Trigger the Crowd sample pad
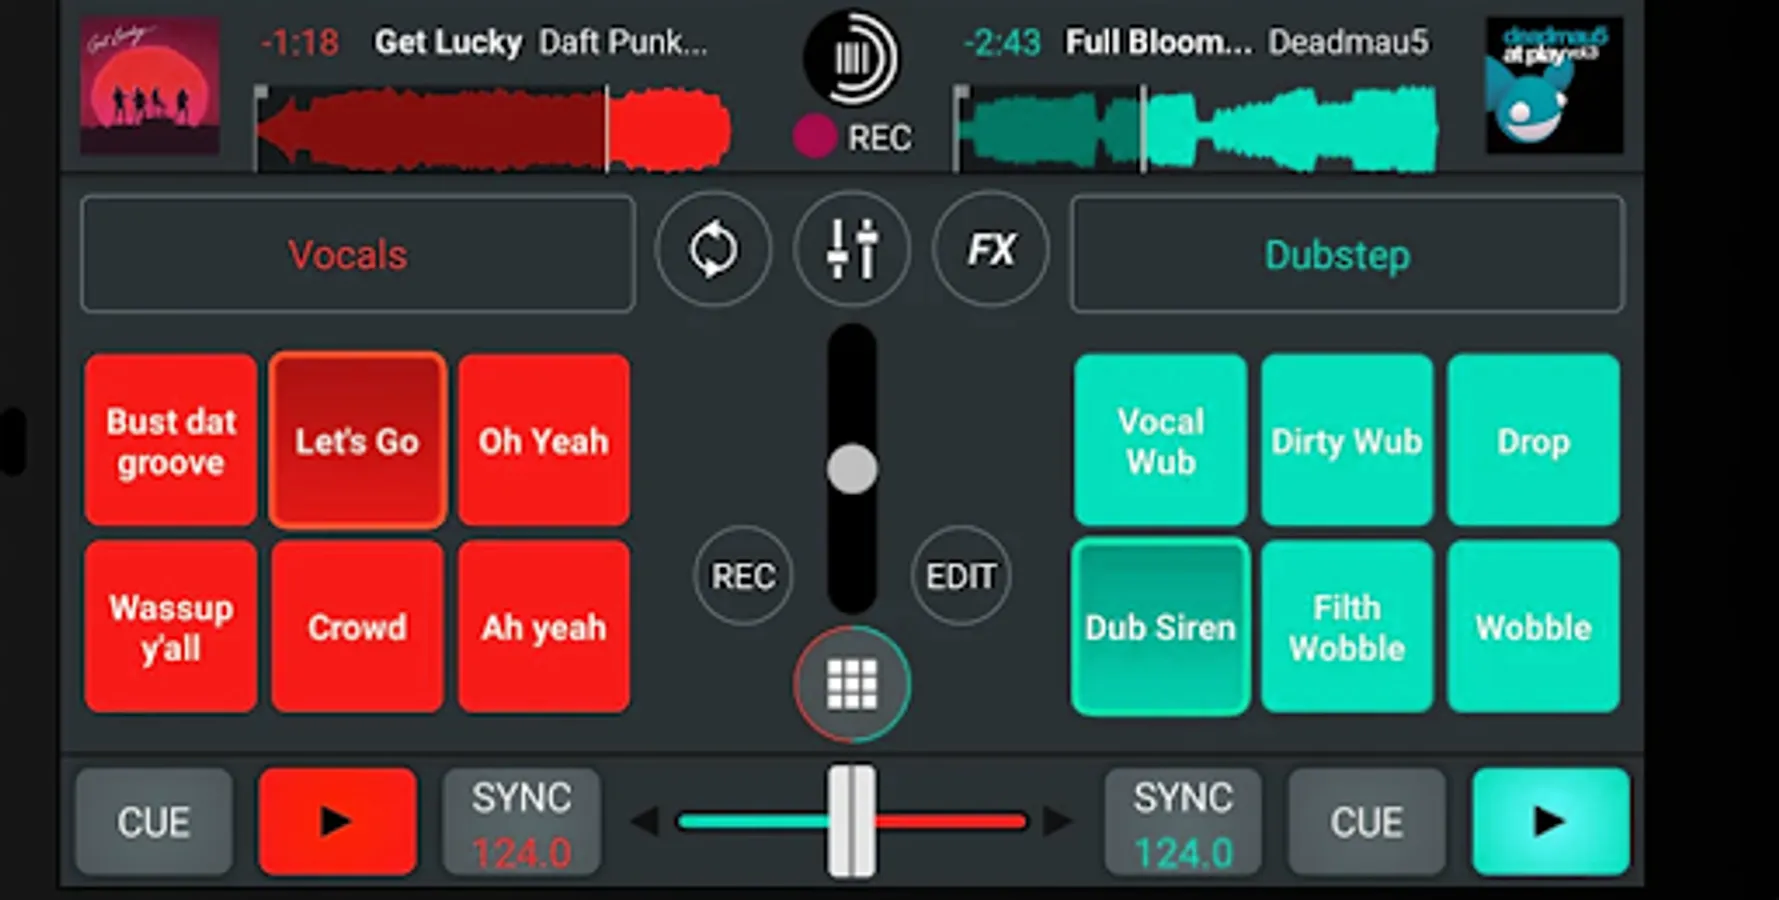Screen dimensions: 1779x900 coord(357,627)
